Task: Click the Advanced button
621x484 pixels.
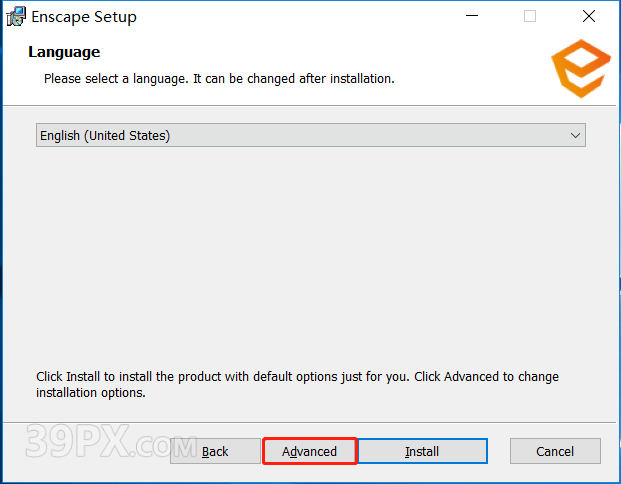Action: (x=309, y=451)
